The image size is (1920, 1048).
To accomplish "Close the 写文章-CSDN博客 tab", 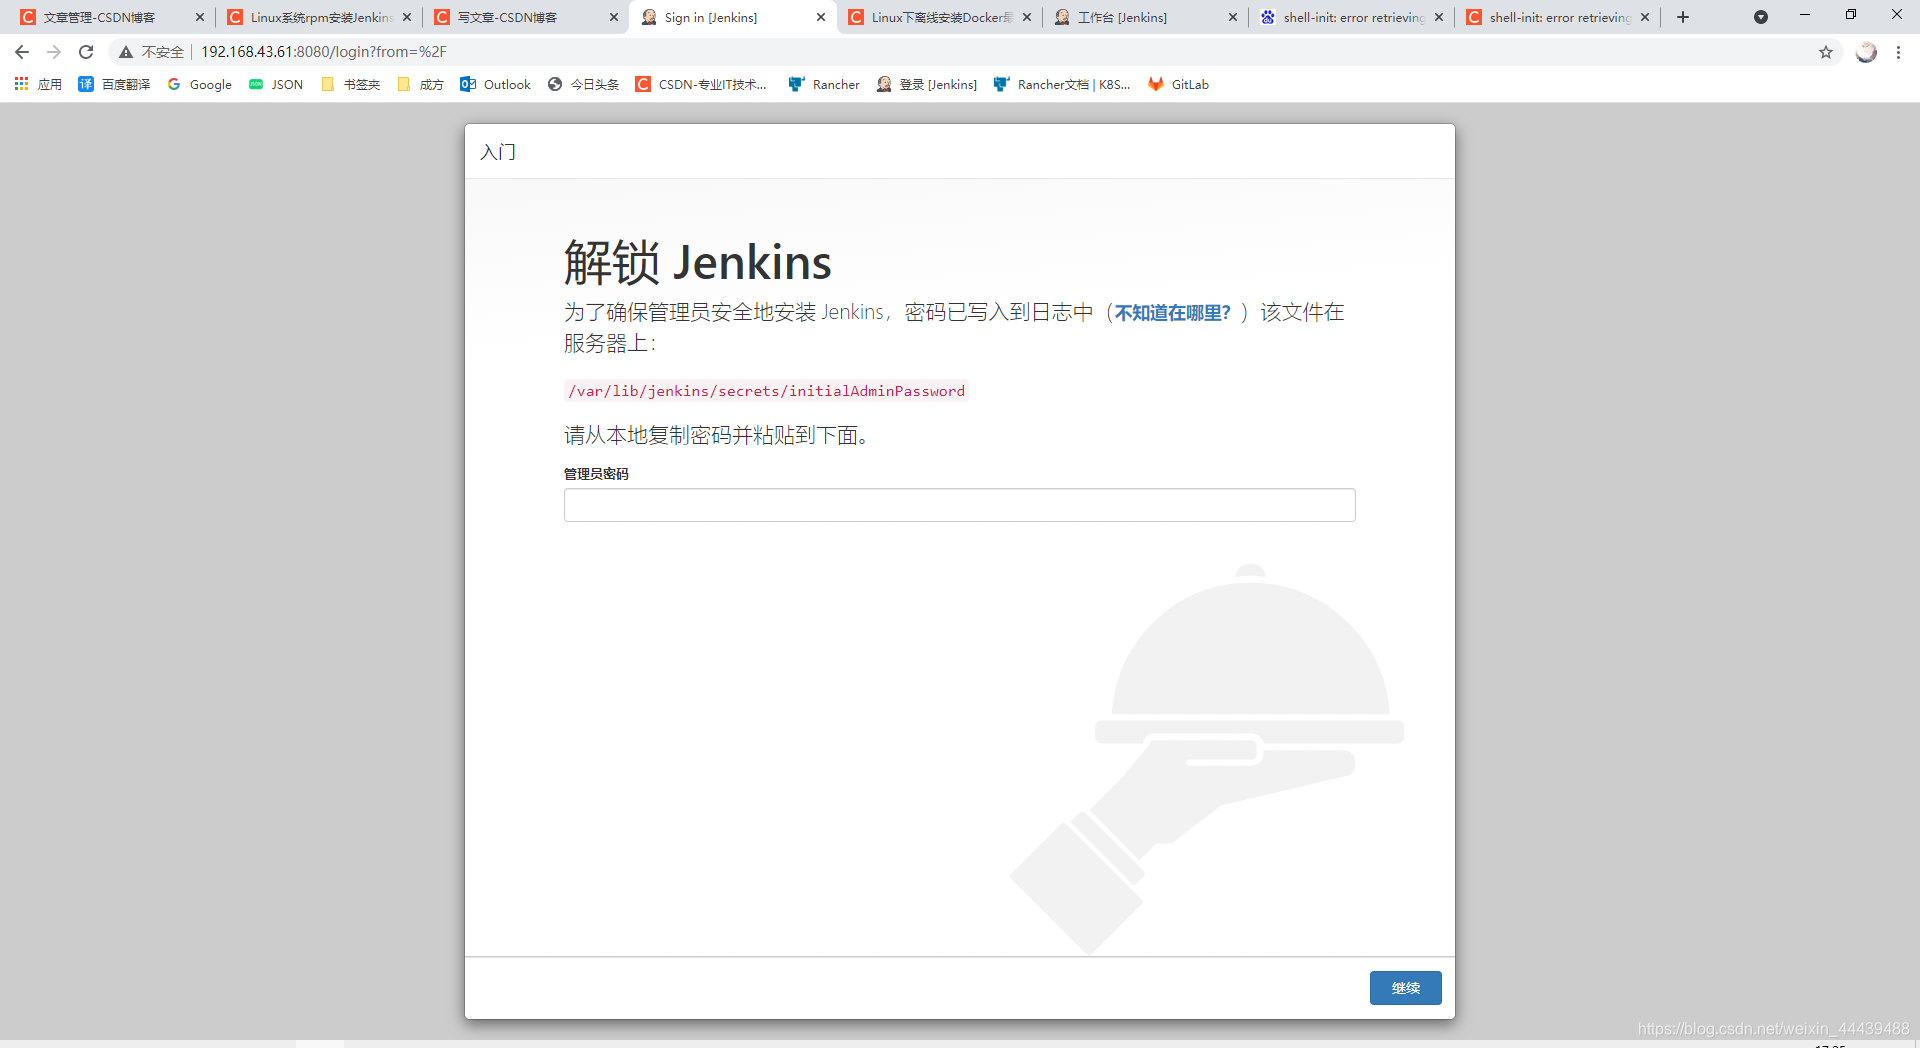I will [614, 17].
